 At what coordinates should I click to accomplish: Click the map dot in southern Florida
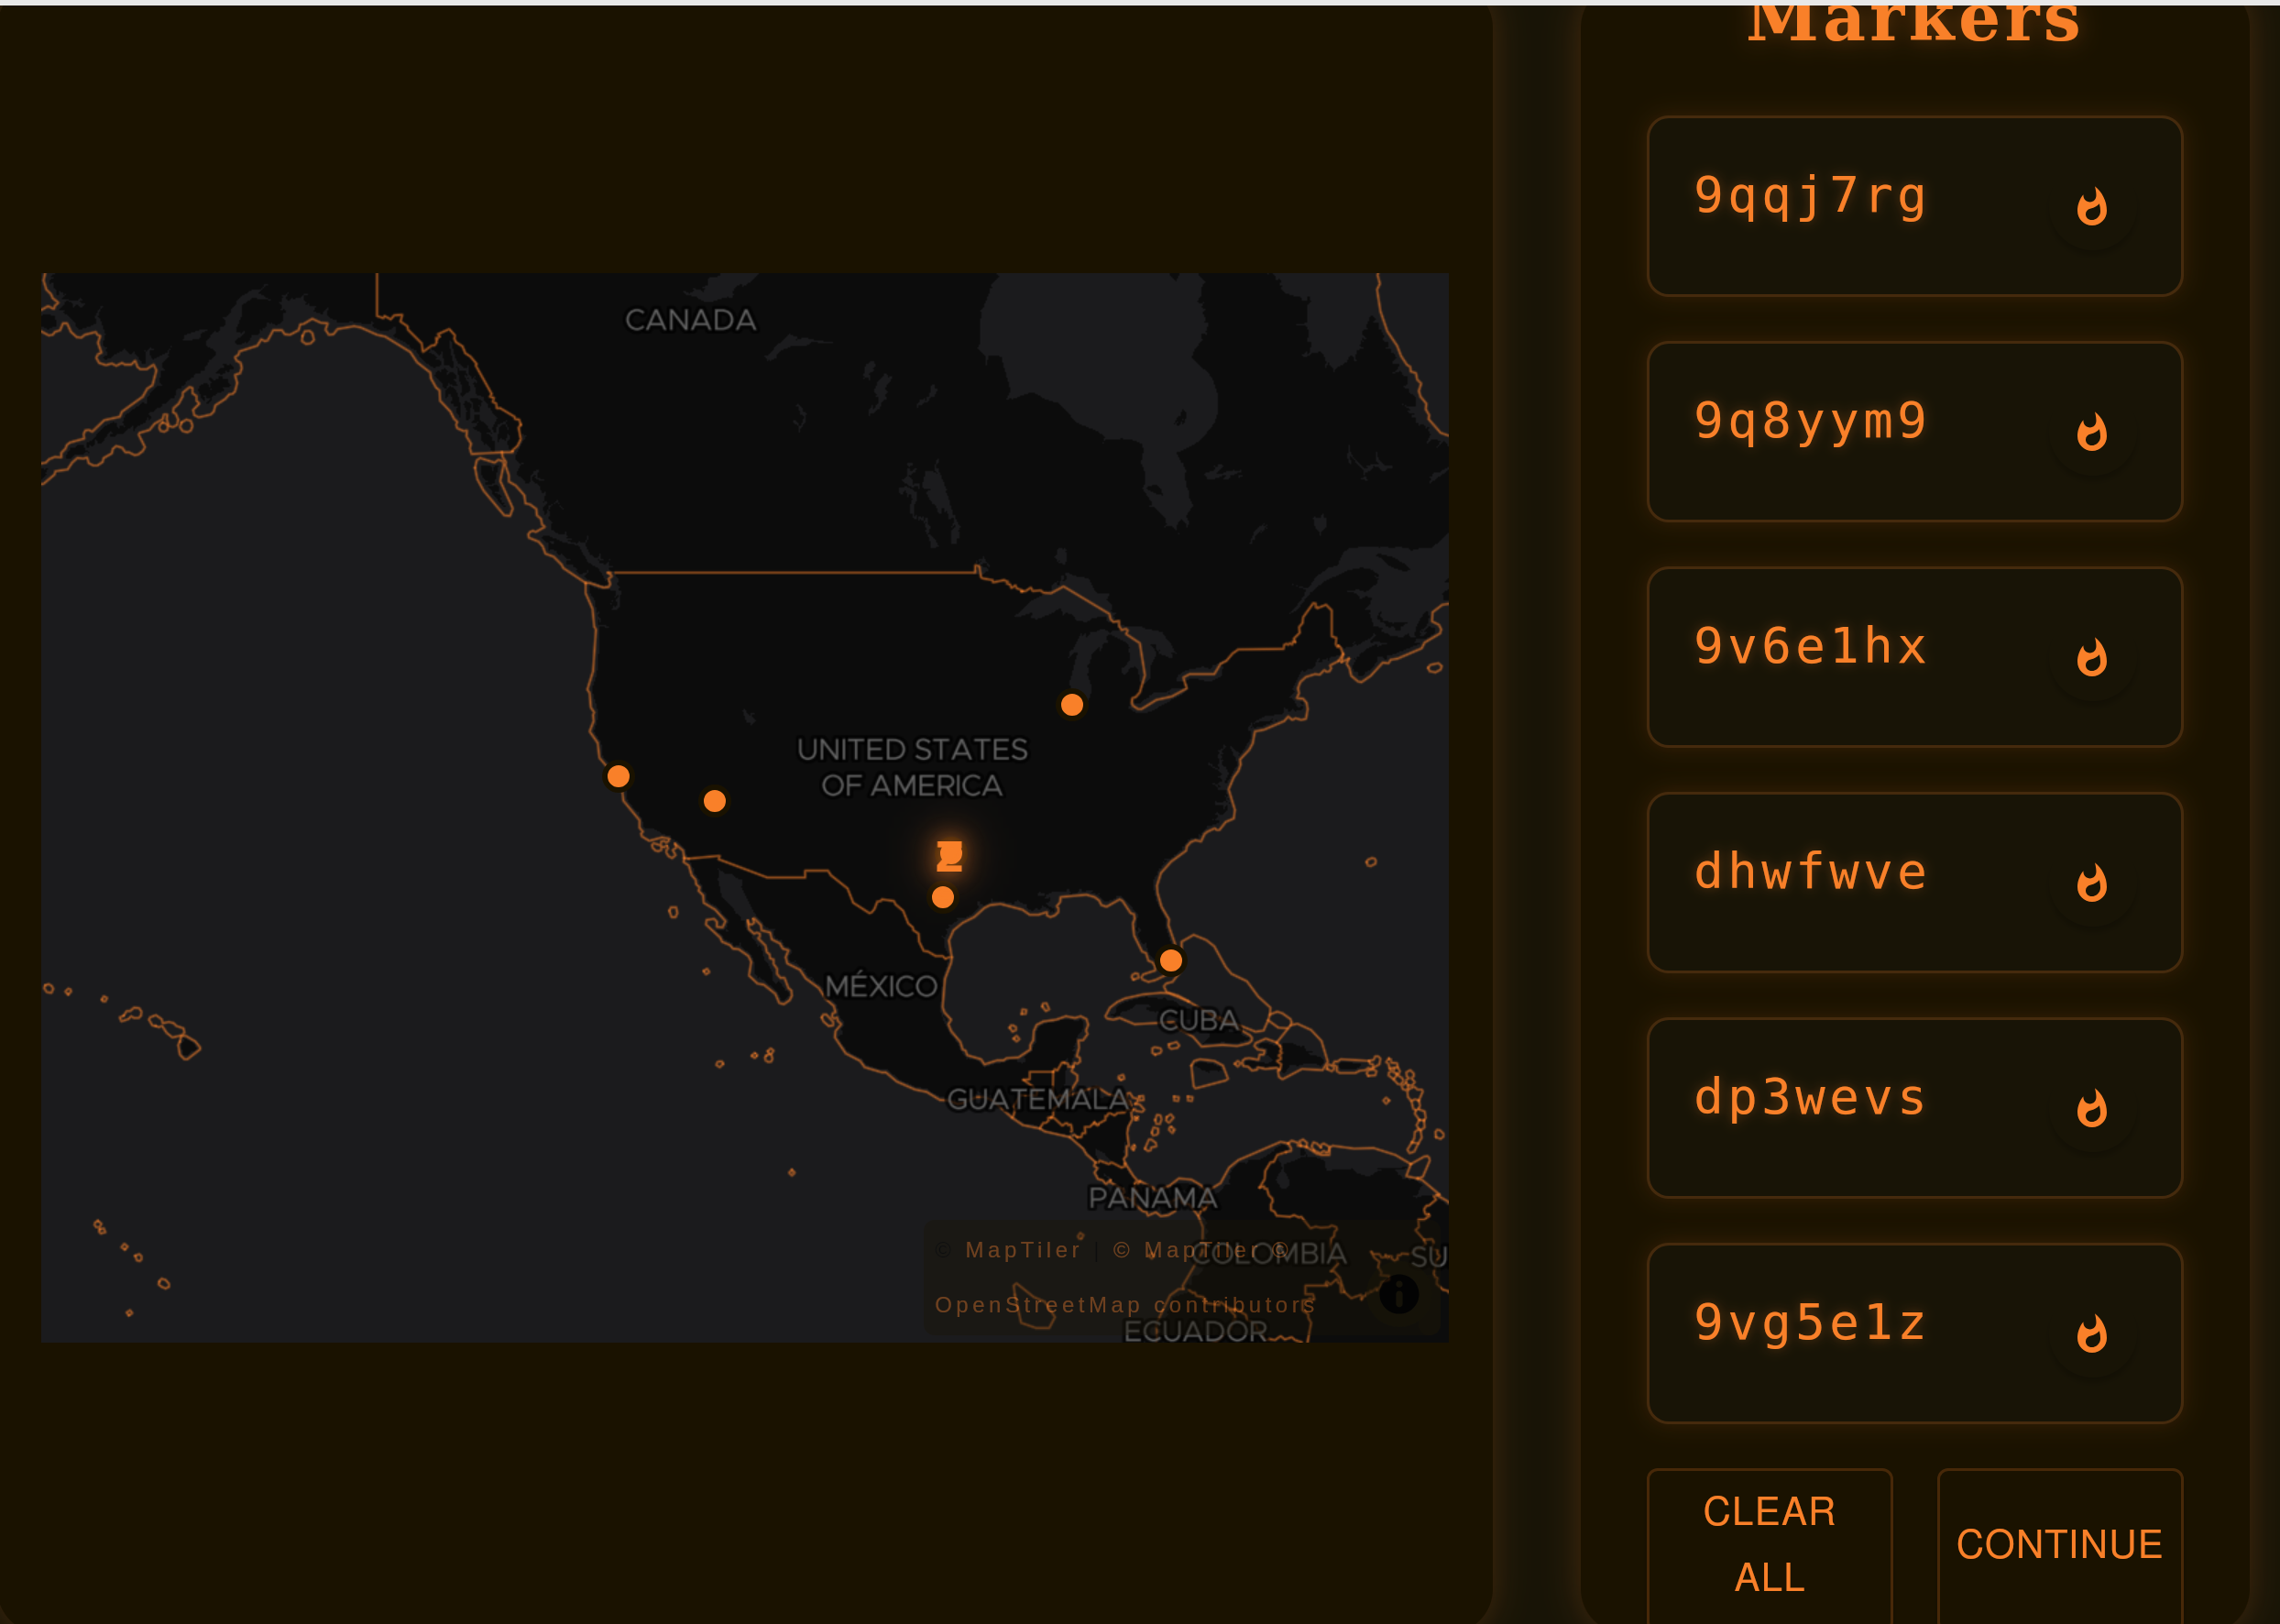pos(1171,960)
